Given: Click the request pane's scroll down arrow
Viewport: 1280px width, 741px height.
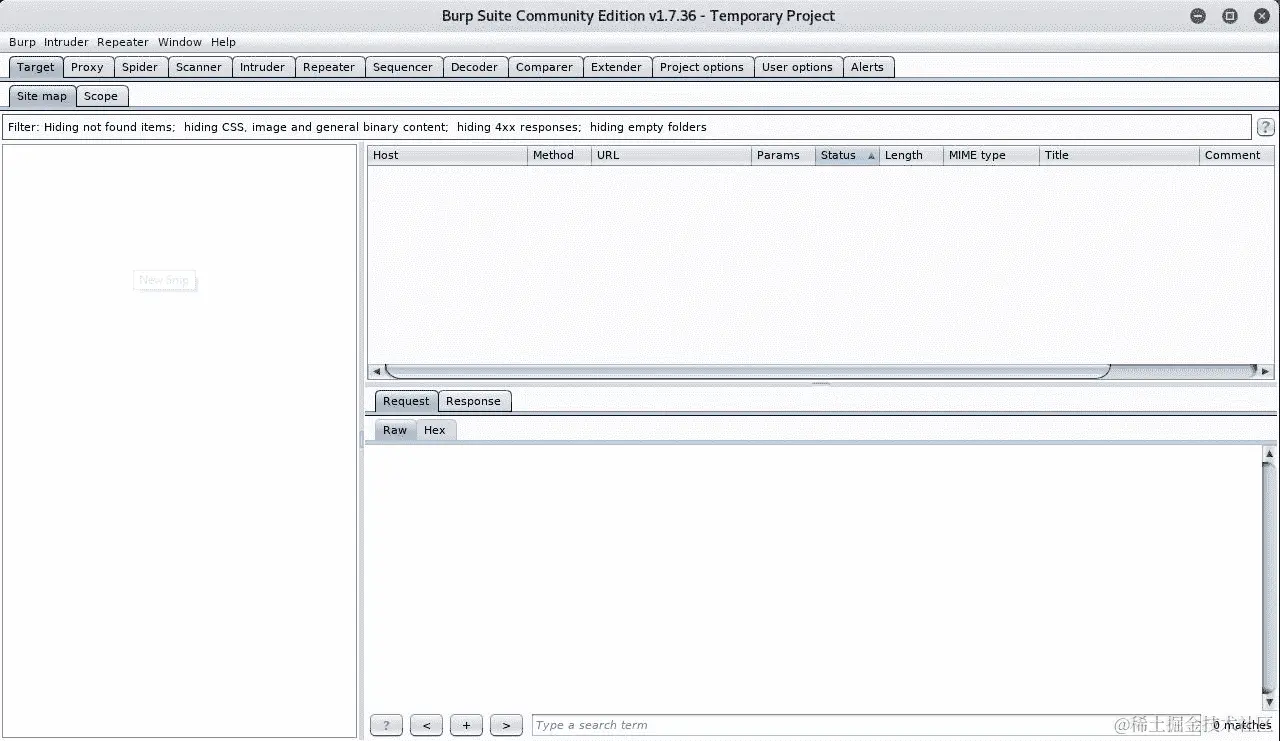Looking at the screenshot, I should point(1270,704).
